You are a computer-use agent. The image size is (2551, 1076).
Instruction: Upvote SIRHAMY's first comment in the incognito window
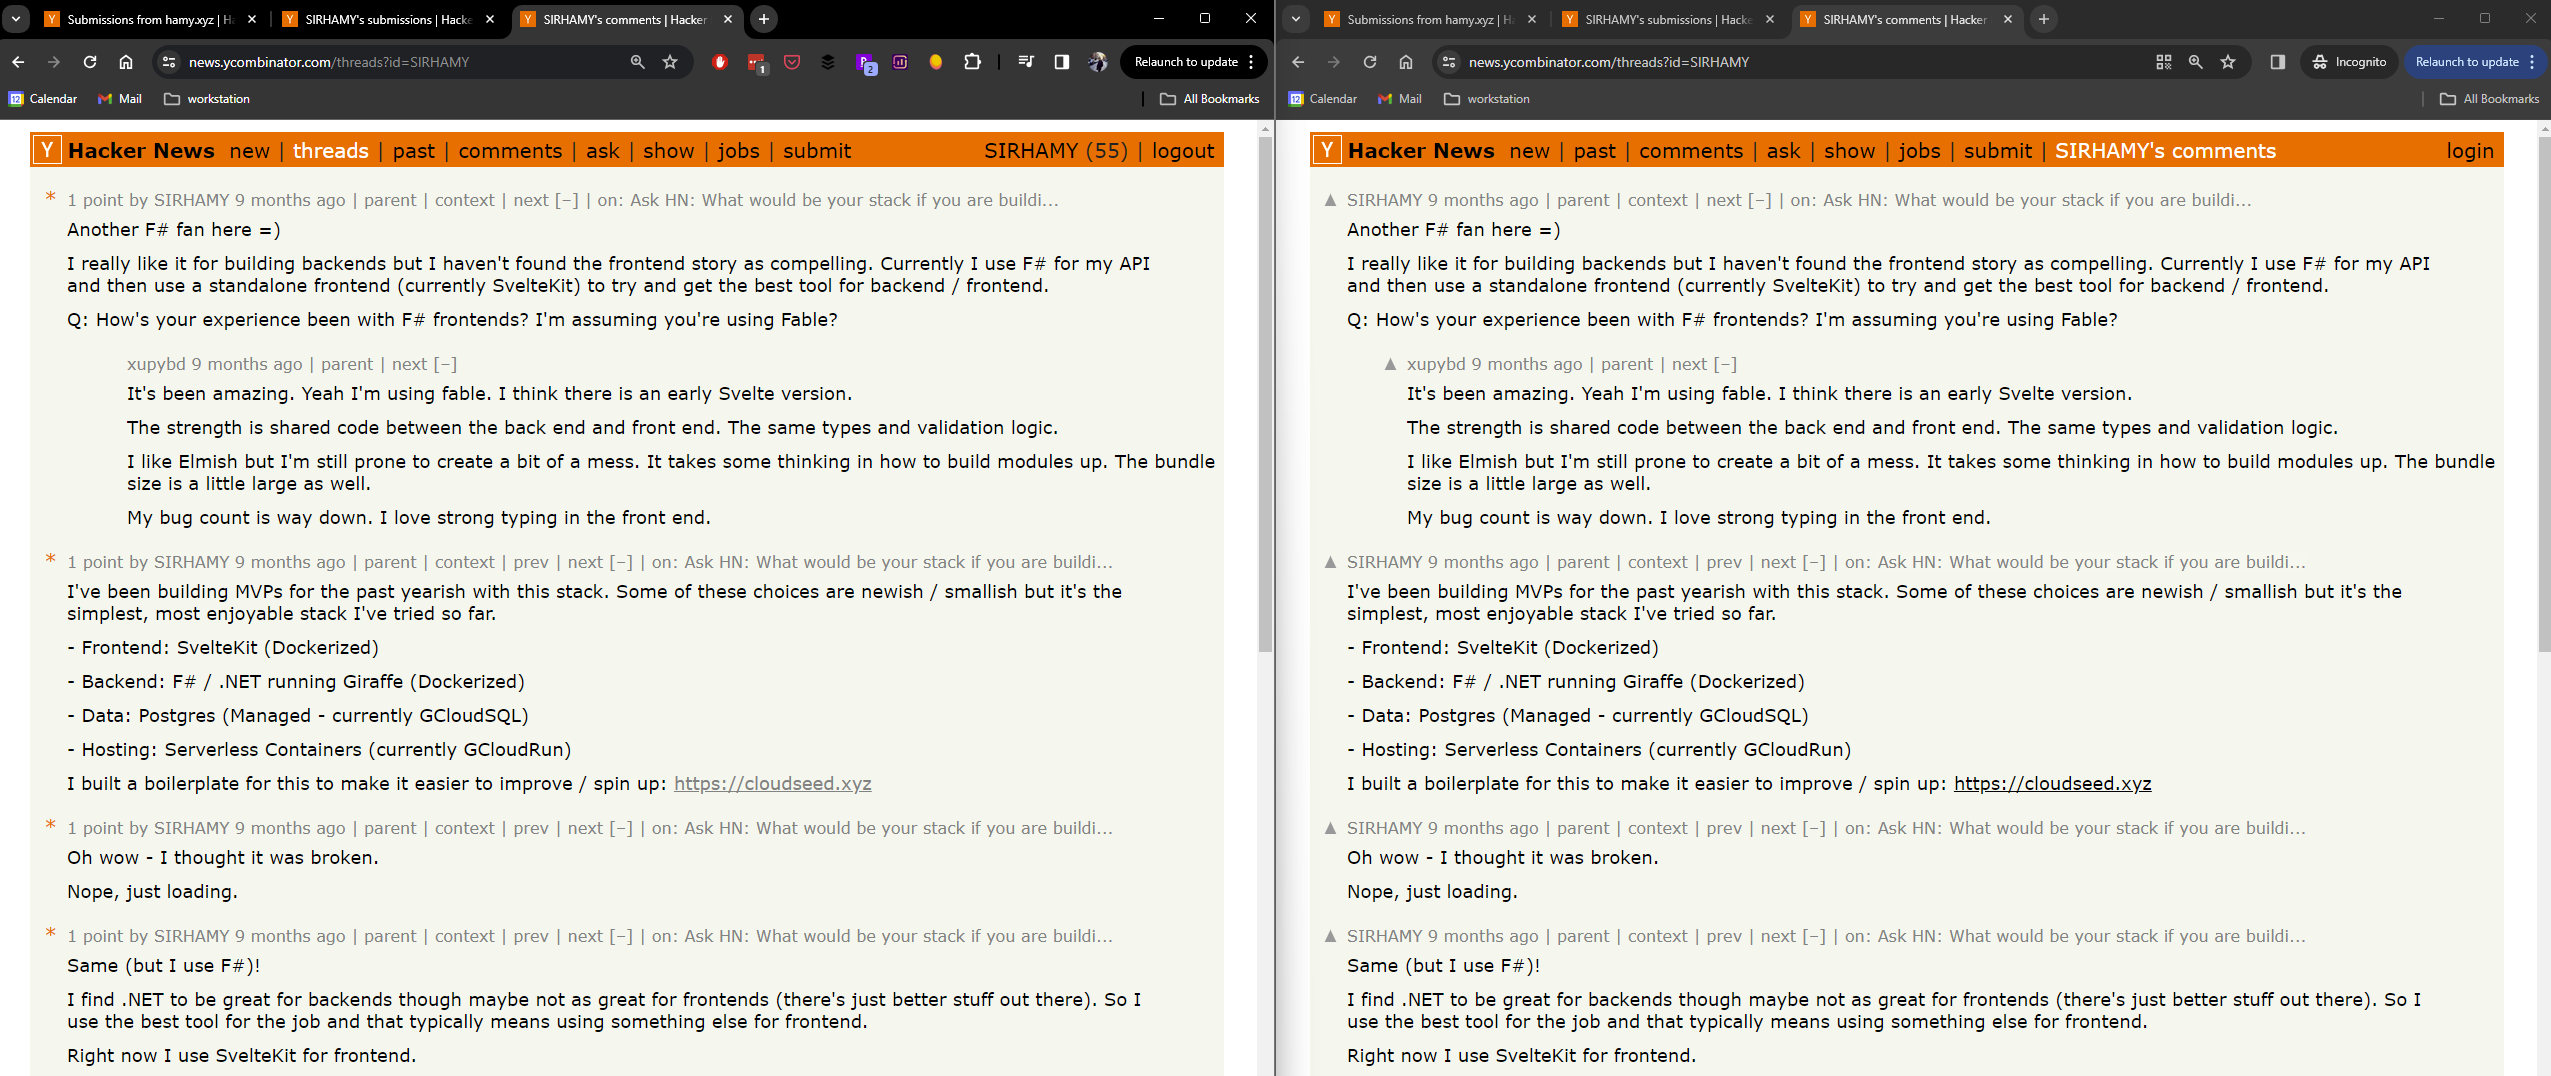[x=1329, y=199]
